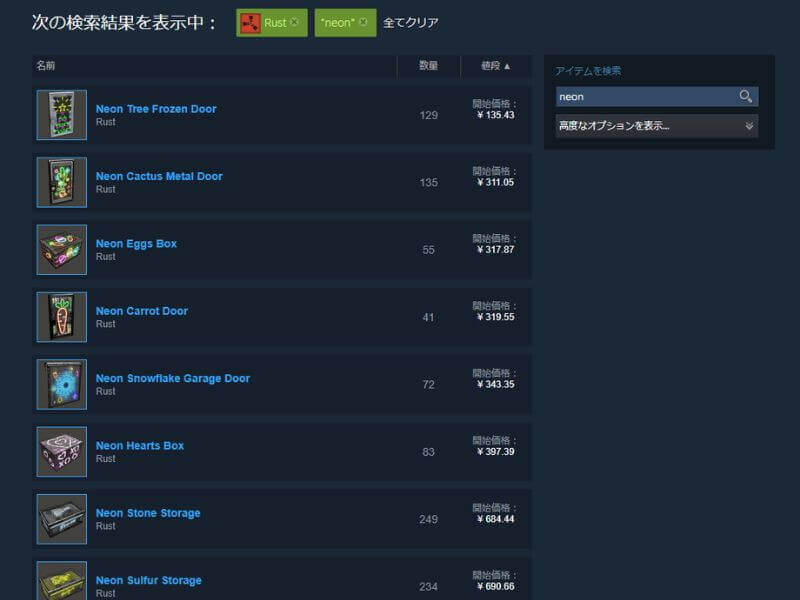Viewport: 800px width, 600px height.
Task: Click Neon Stone Storage thumbnail
Action: (62, 519)
